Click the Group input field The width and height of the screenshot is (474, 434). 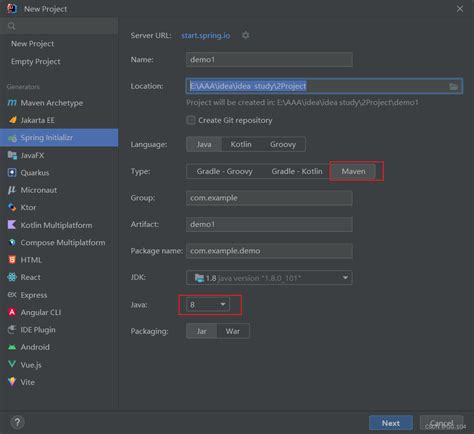click(x=269, y=198)
